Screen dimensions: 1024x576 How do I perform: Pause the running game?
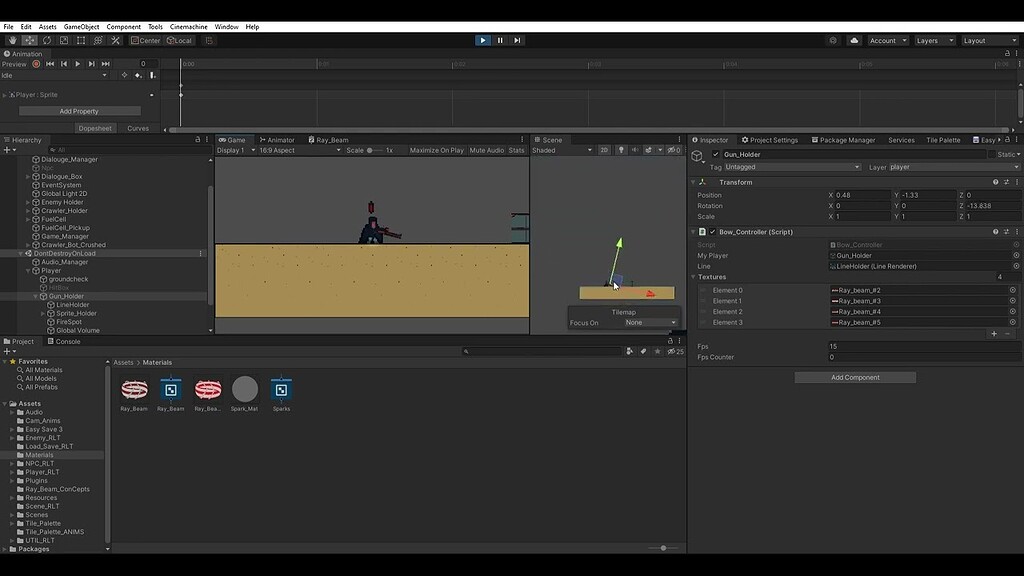pyautogui.click(x=498, y=40)
